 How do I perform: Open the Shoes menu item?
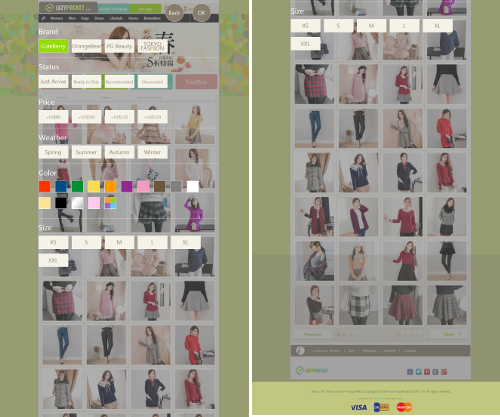[x=99, y=18]
